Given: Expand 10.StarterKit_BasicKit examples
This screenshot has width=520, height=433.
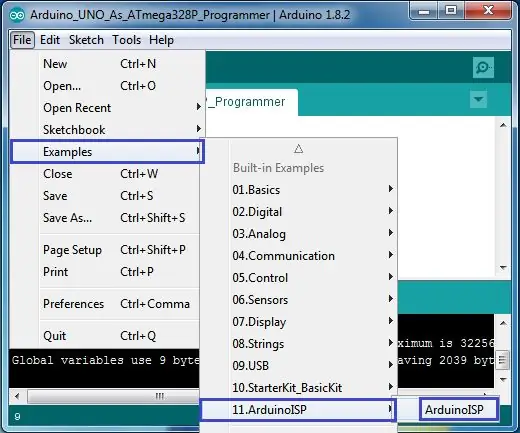Looking at the screenshot, I should click(x=299, y=388).
